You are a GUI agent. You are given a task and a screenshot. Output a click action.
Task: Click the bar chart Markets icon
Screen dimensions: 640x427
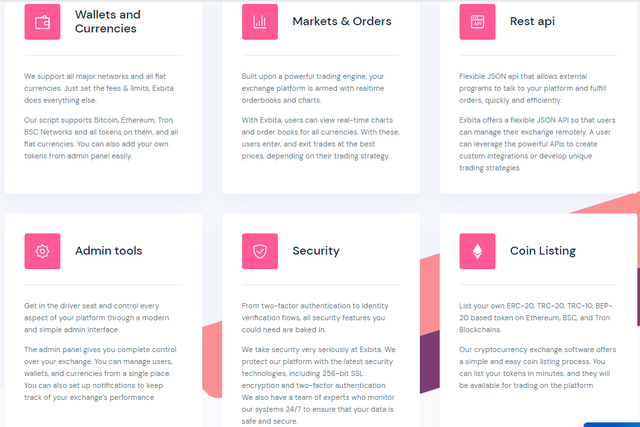[260, 22]
